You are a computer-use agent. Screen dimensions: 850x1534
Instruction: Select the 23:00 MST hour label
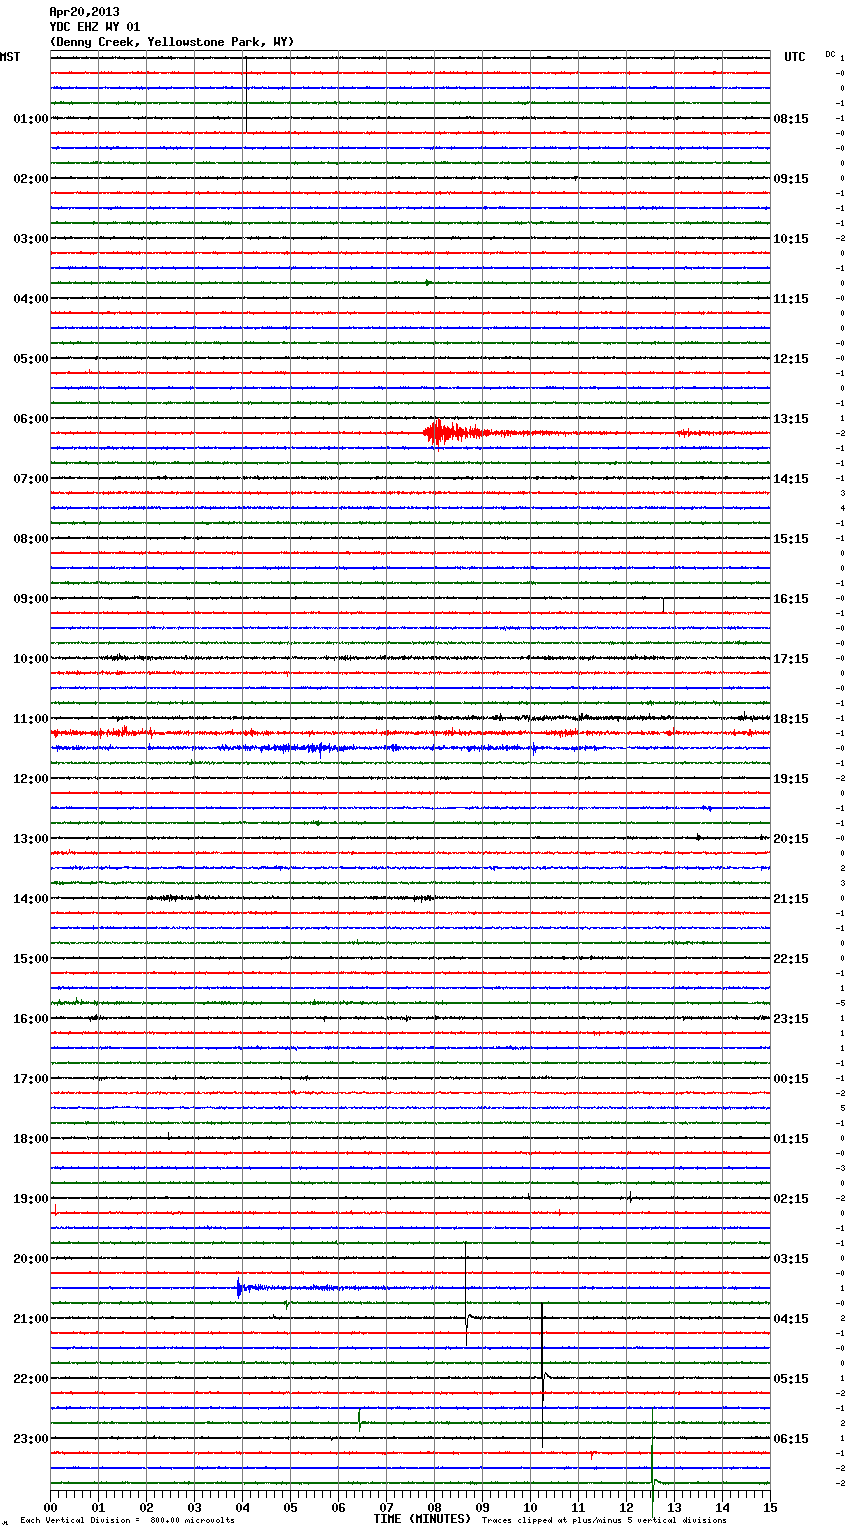point(31,1439)
